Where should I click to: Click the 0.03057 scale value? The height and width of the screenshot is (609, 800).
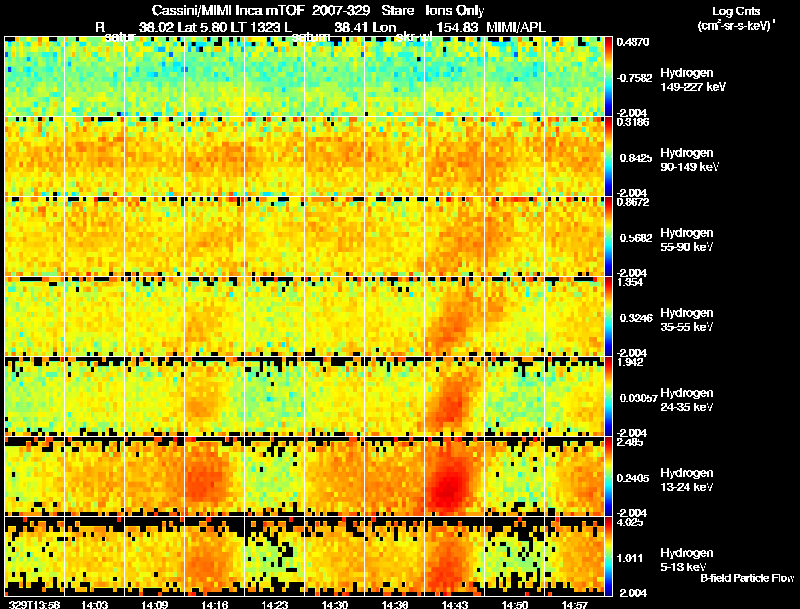point(638,398)
